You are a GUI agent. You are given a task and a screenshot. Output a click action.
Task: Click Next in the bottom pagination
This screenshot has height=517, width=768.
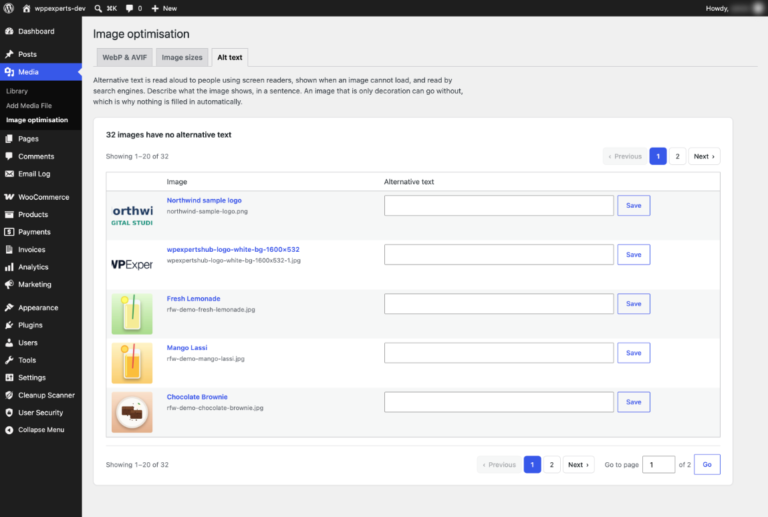578,465
